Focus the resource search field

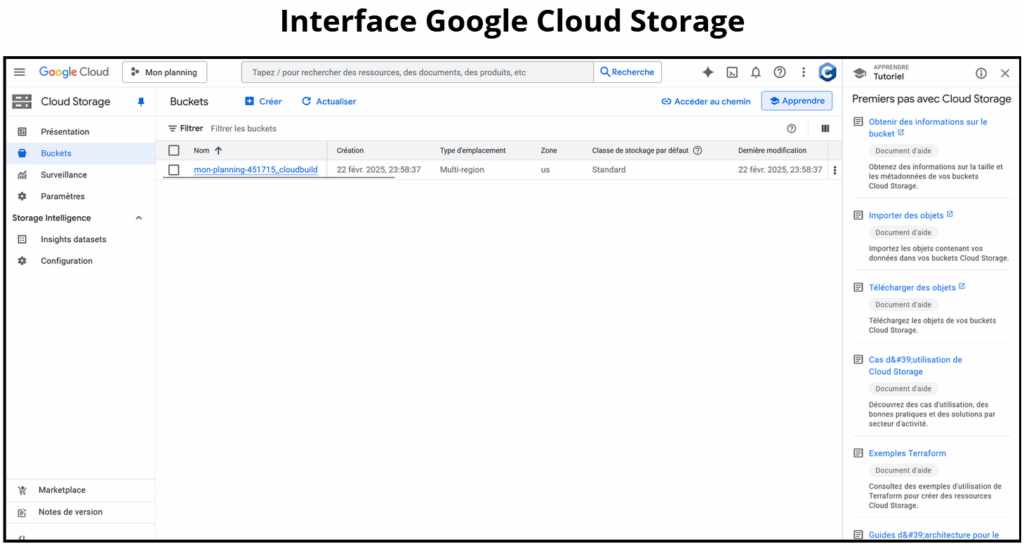pyautogui.click(x=417, y=72)
